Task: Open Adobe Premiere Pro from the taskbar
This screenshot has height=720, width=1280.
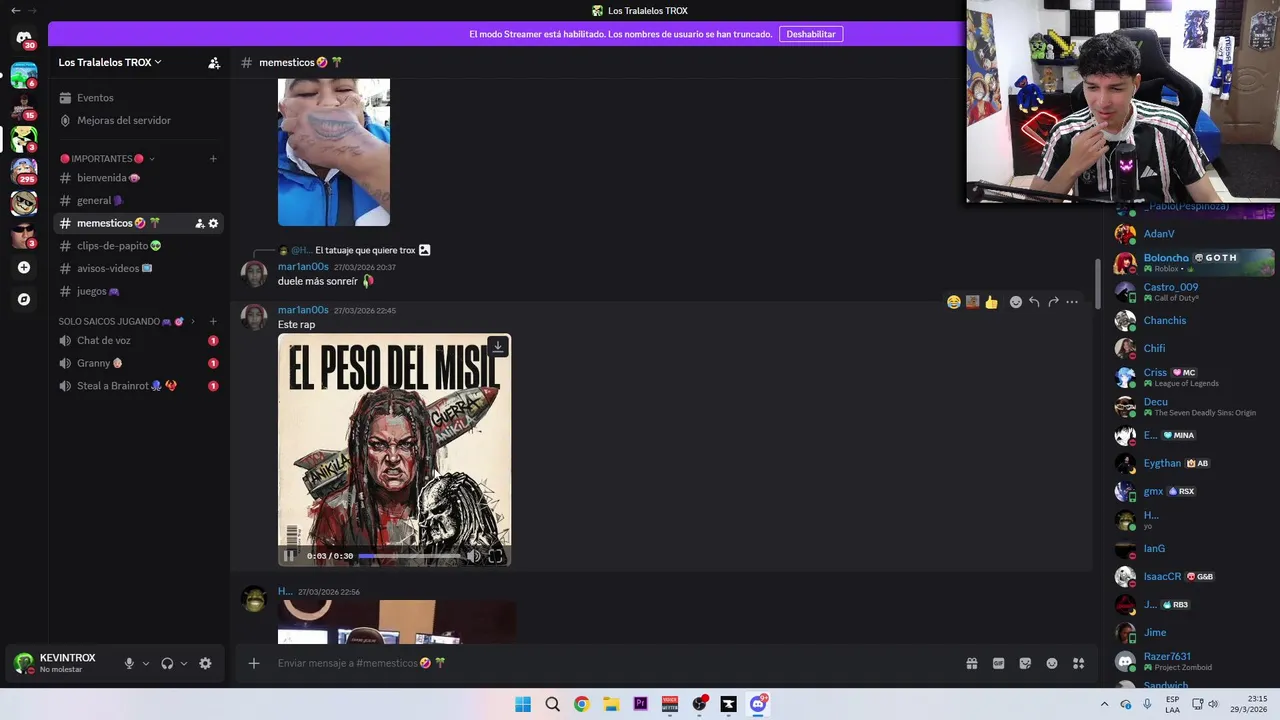Action: [x=640, y=704]
